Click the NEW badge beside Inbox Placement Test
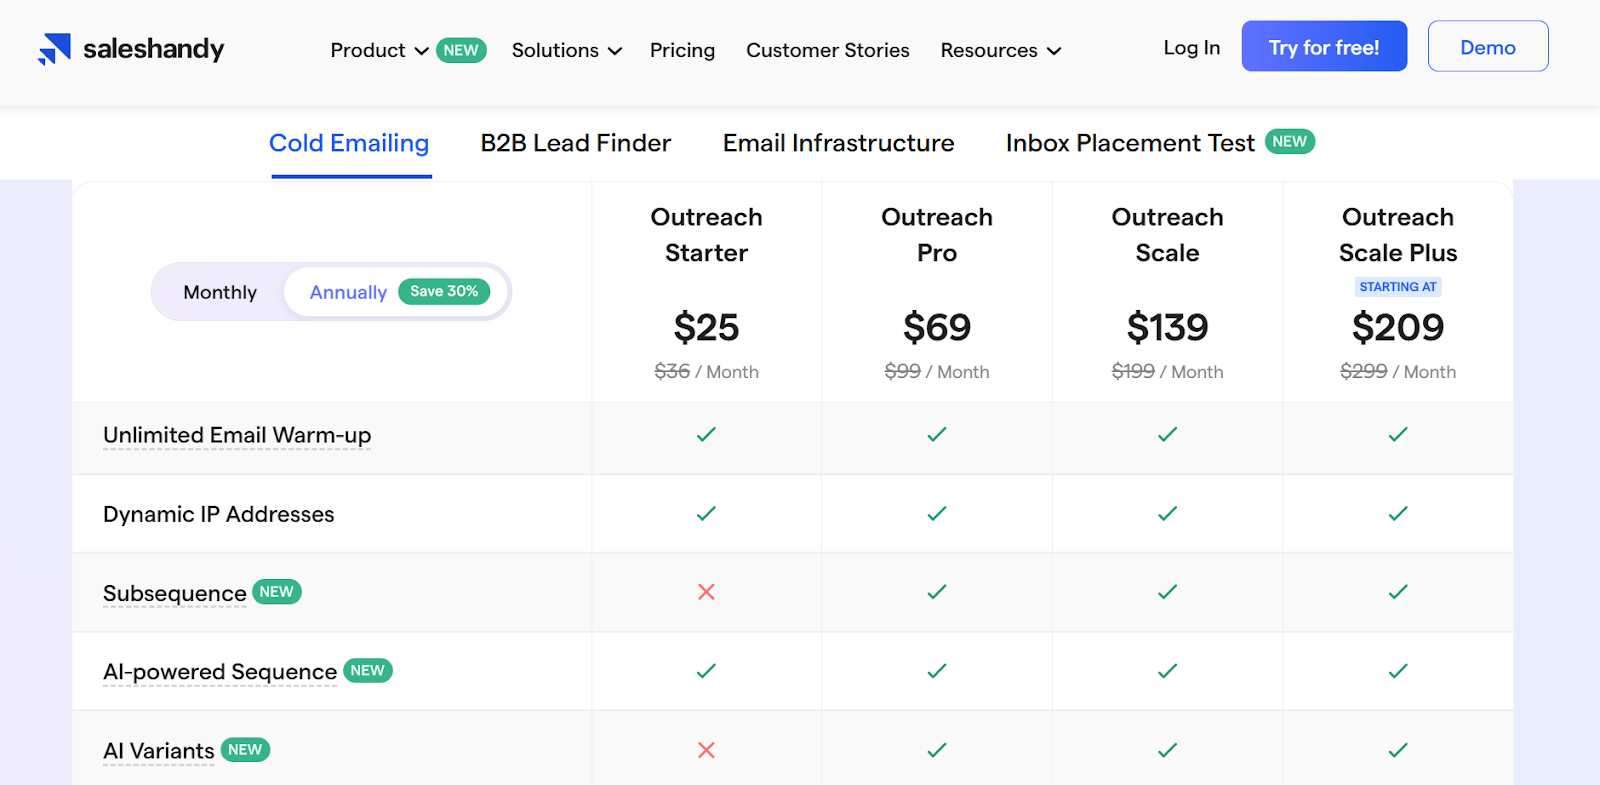 1290,142
